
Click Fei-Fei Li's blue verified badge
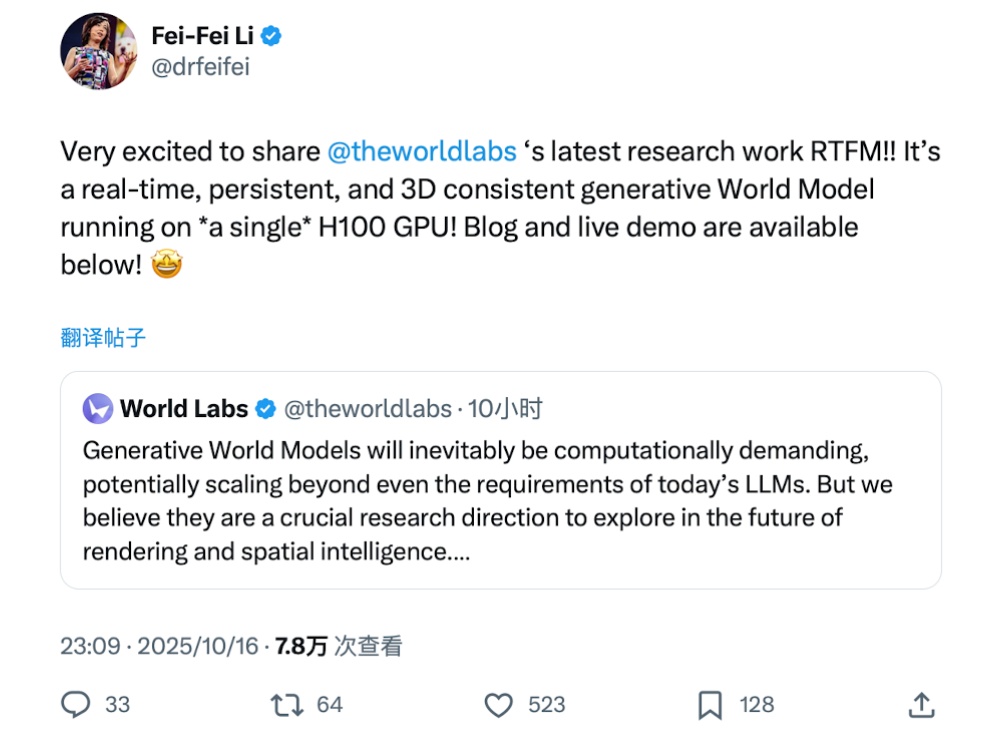[271, 37]
